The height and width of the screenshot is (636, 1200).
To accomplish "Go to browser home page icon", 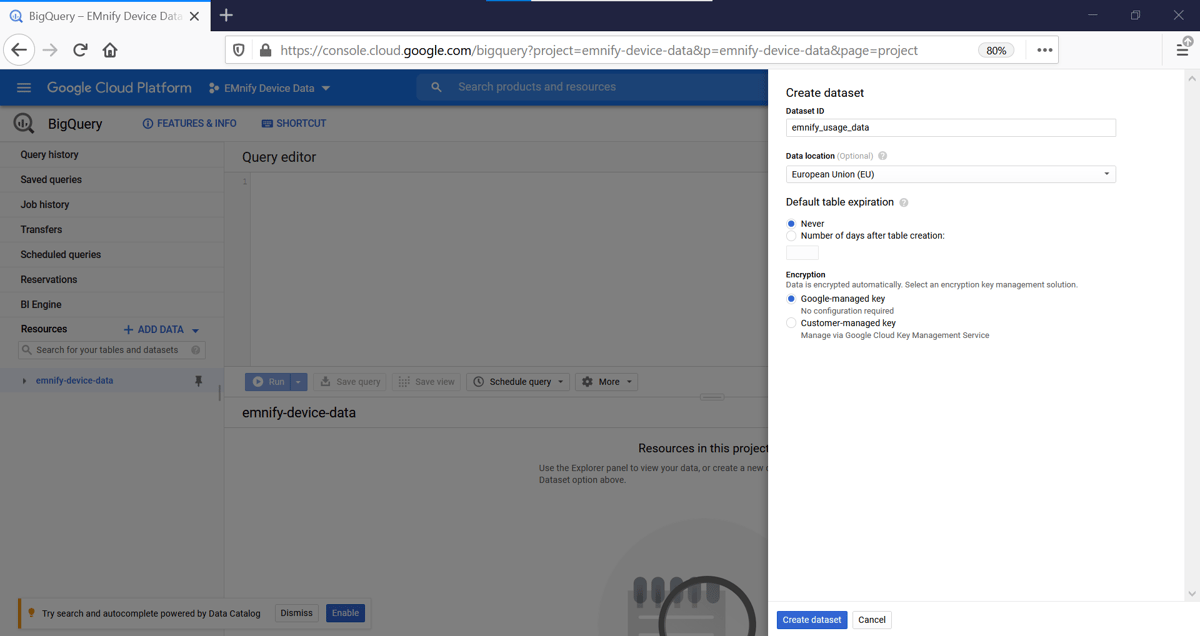I will coord(110,50).
